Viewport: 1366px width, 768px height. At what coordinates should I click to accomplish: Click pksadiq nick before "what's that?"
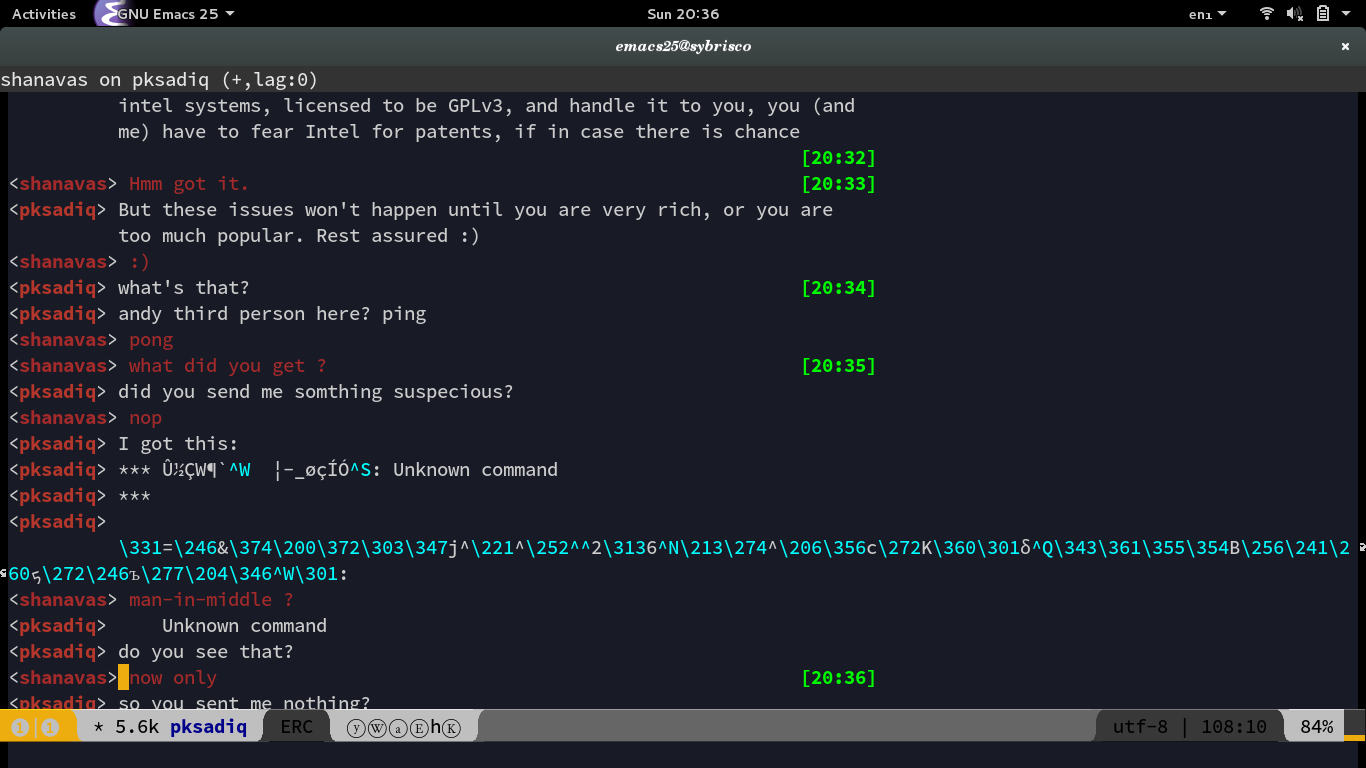pos(57,287)
